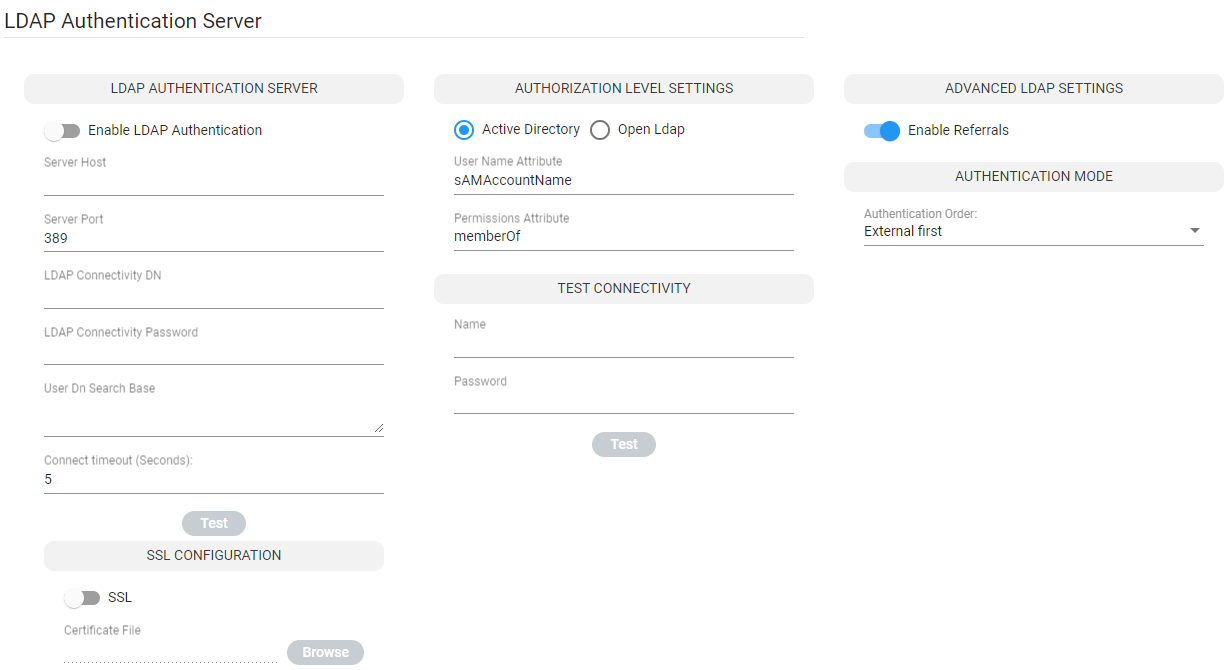The width and height of the screenshot is (1228, 670).
Task: Choose the Open Ldap radio option
Action: point(600,130)
